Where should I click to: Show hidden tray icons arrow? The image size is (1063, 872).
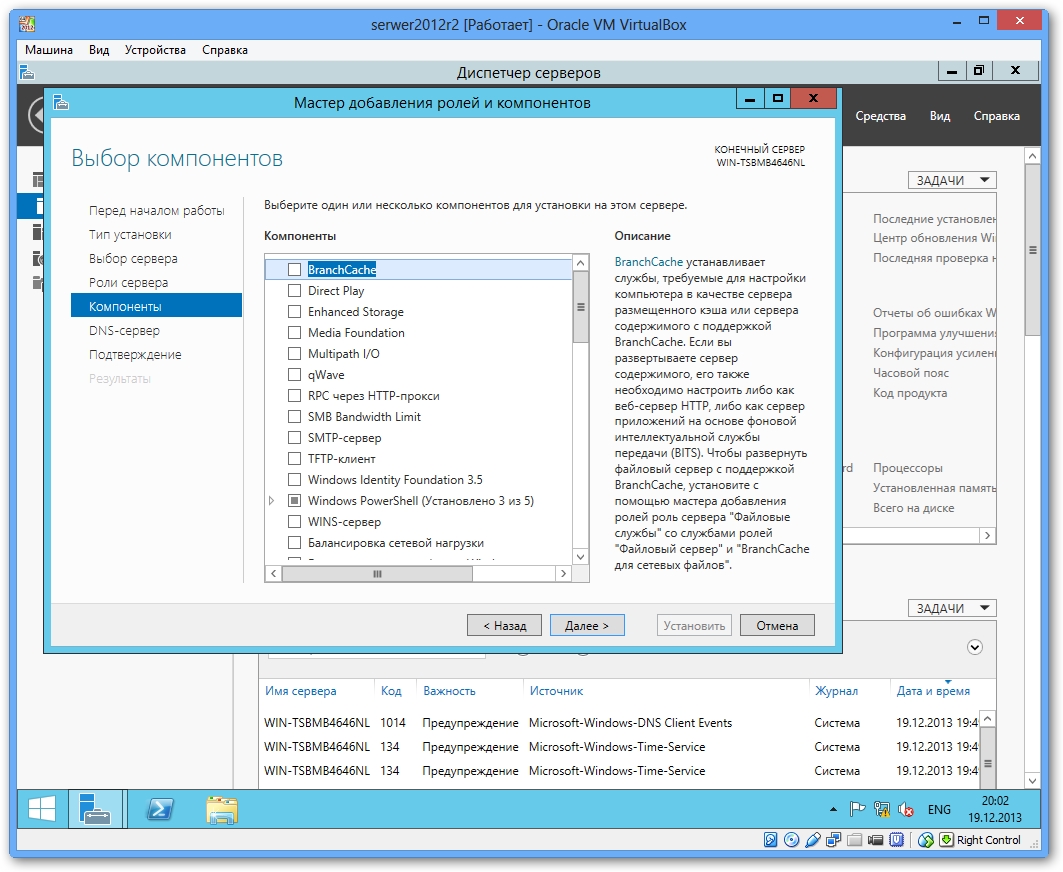tap(833, 809)
